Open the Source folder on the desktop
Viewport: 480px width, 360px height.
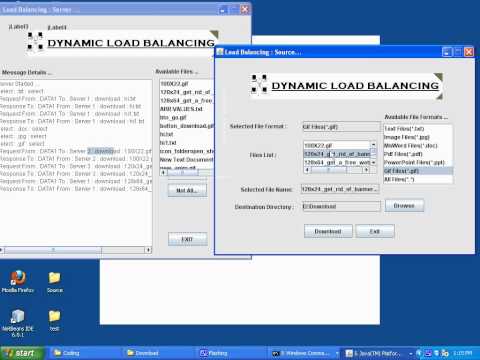(x=55, y=282)
